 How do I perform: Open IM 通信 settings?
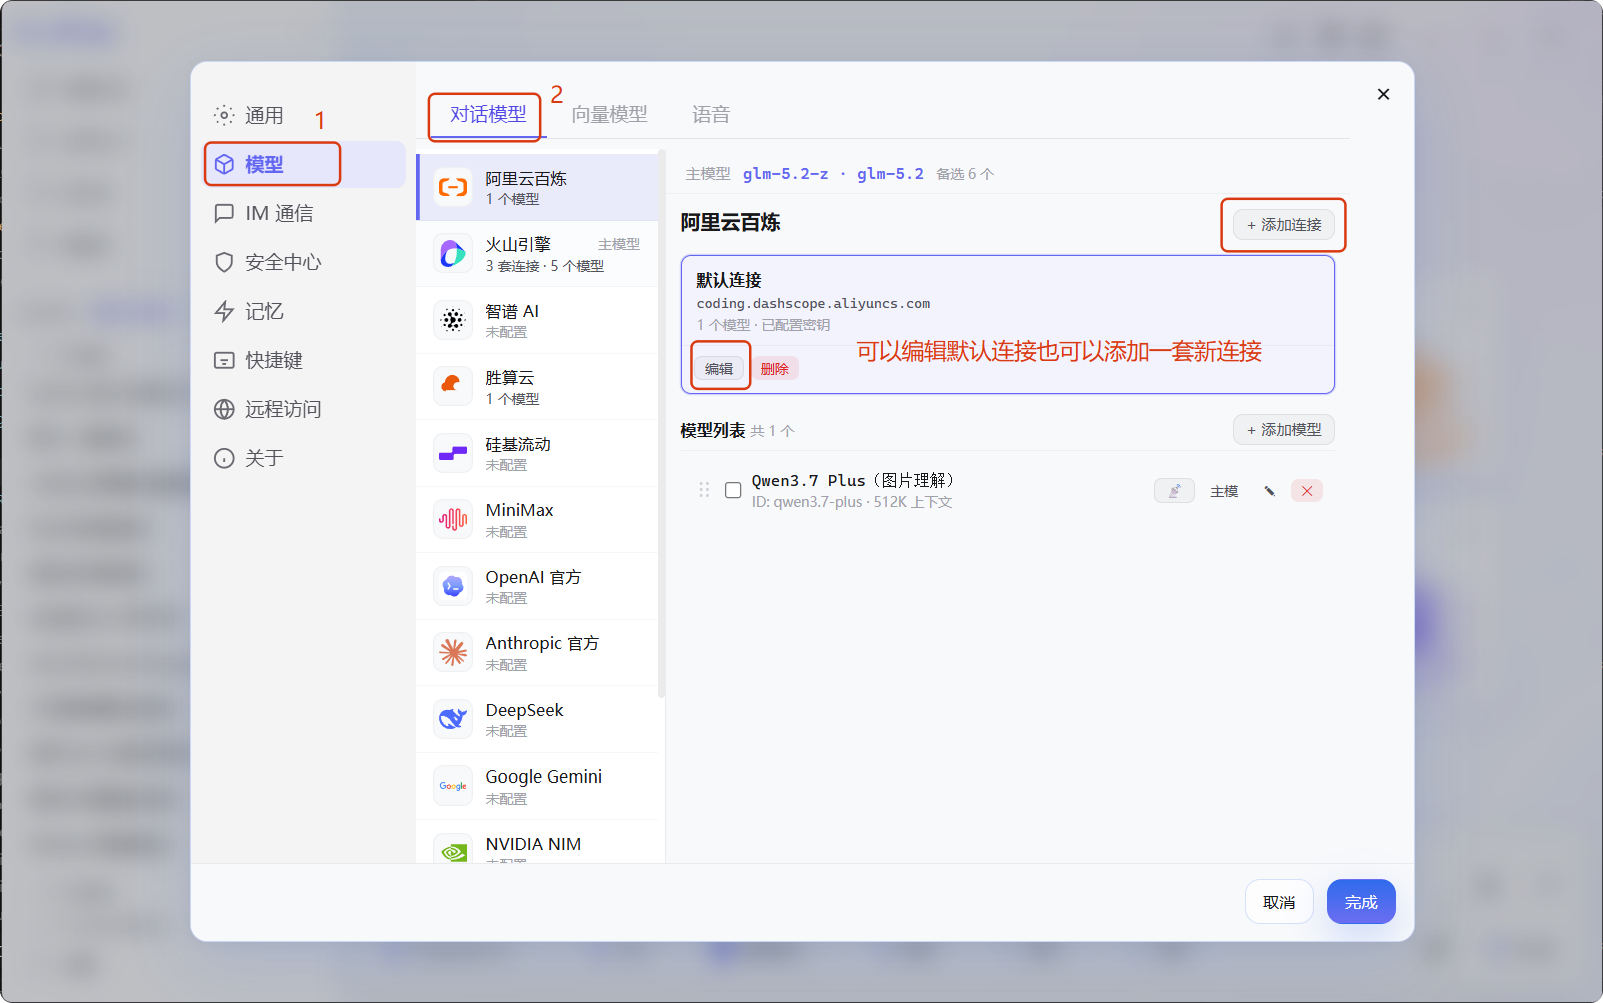click(x=305, y=213)
